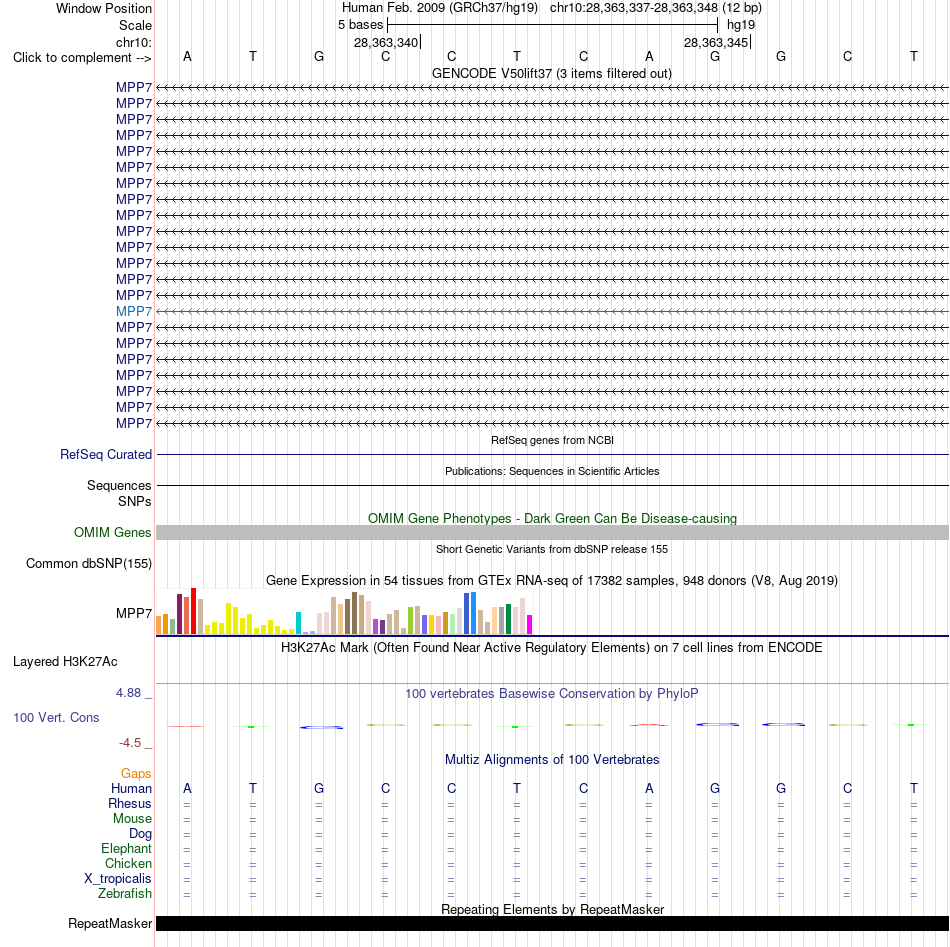Click the cyan bar in the GTEx chart
The width and height of the screenshot is (950, 947).
(299, 623)
